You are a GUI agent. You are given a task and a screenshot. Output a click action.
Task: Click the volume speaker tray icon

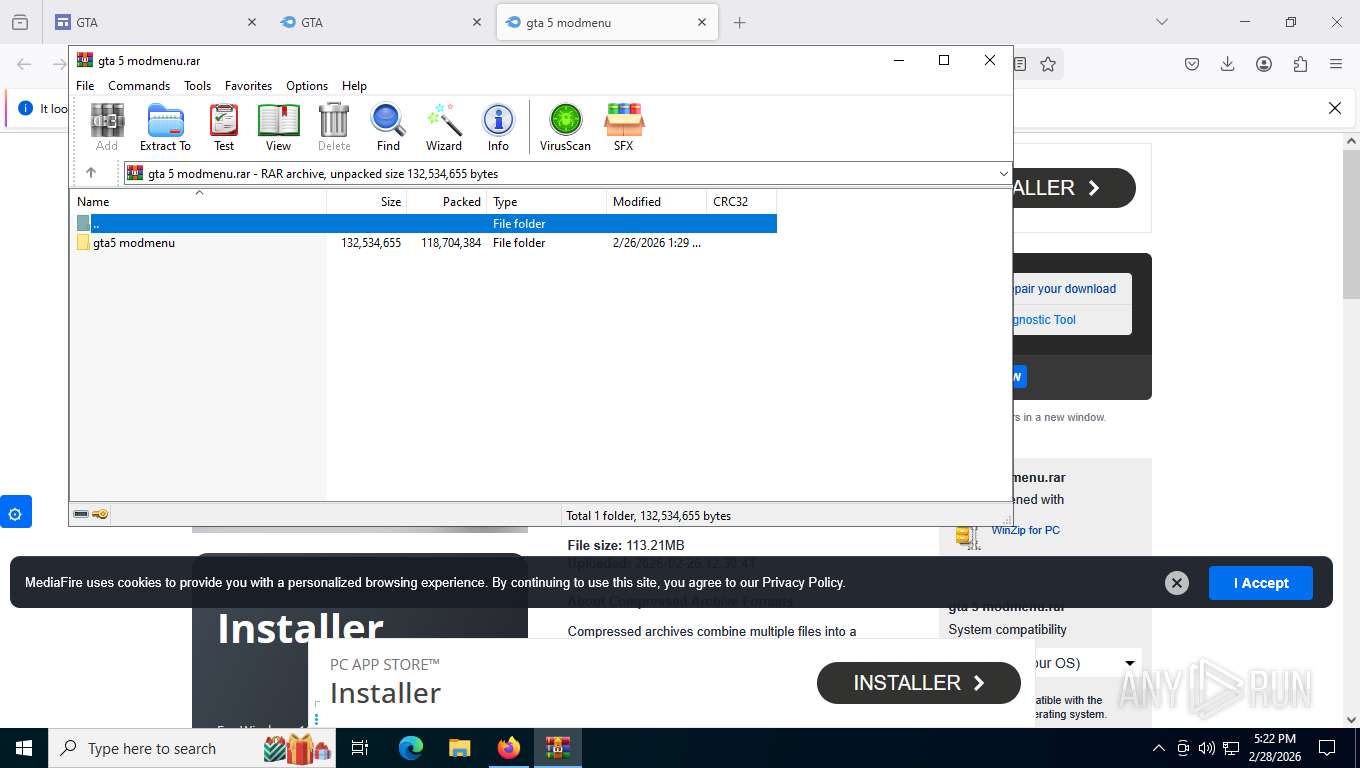point(1207,748)
